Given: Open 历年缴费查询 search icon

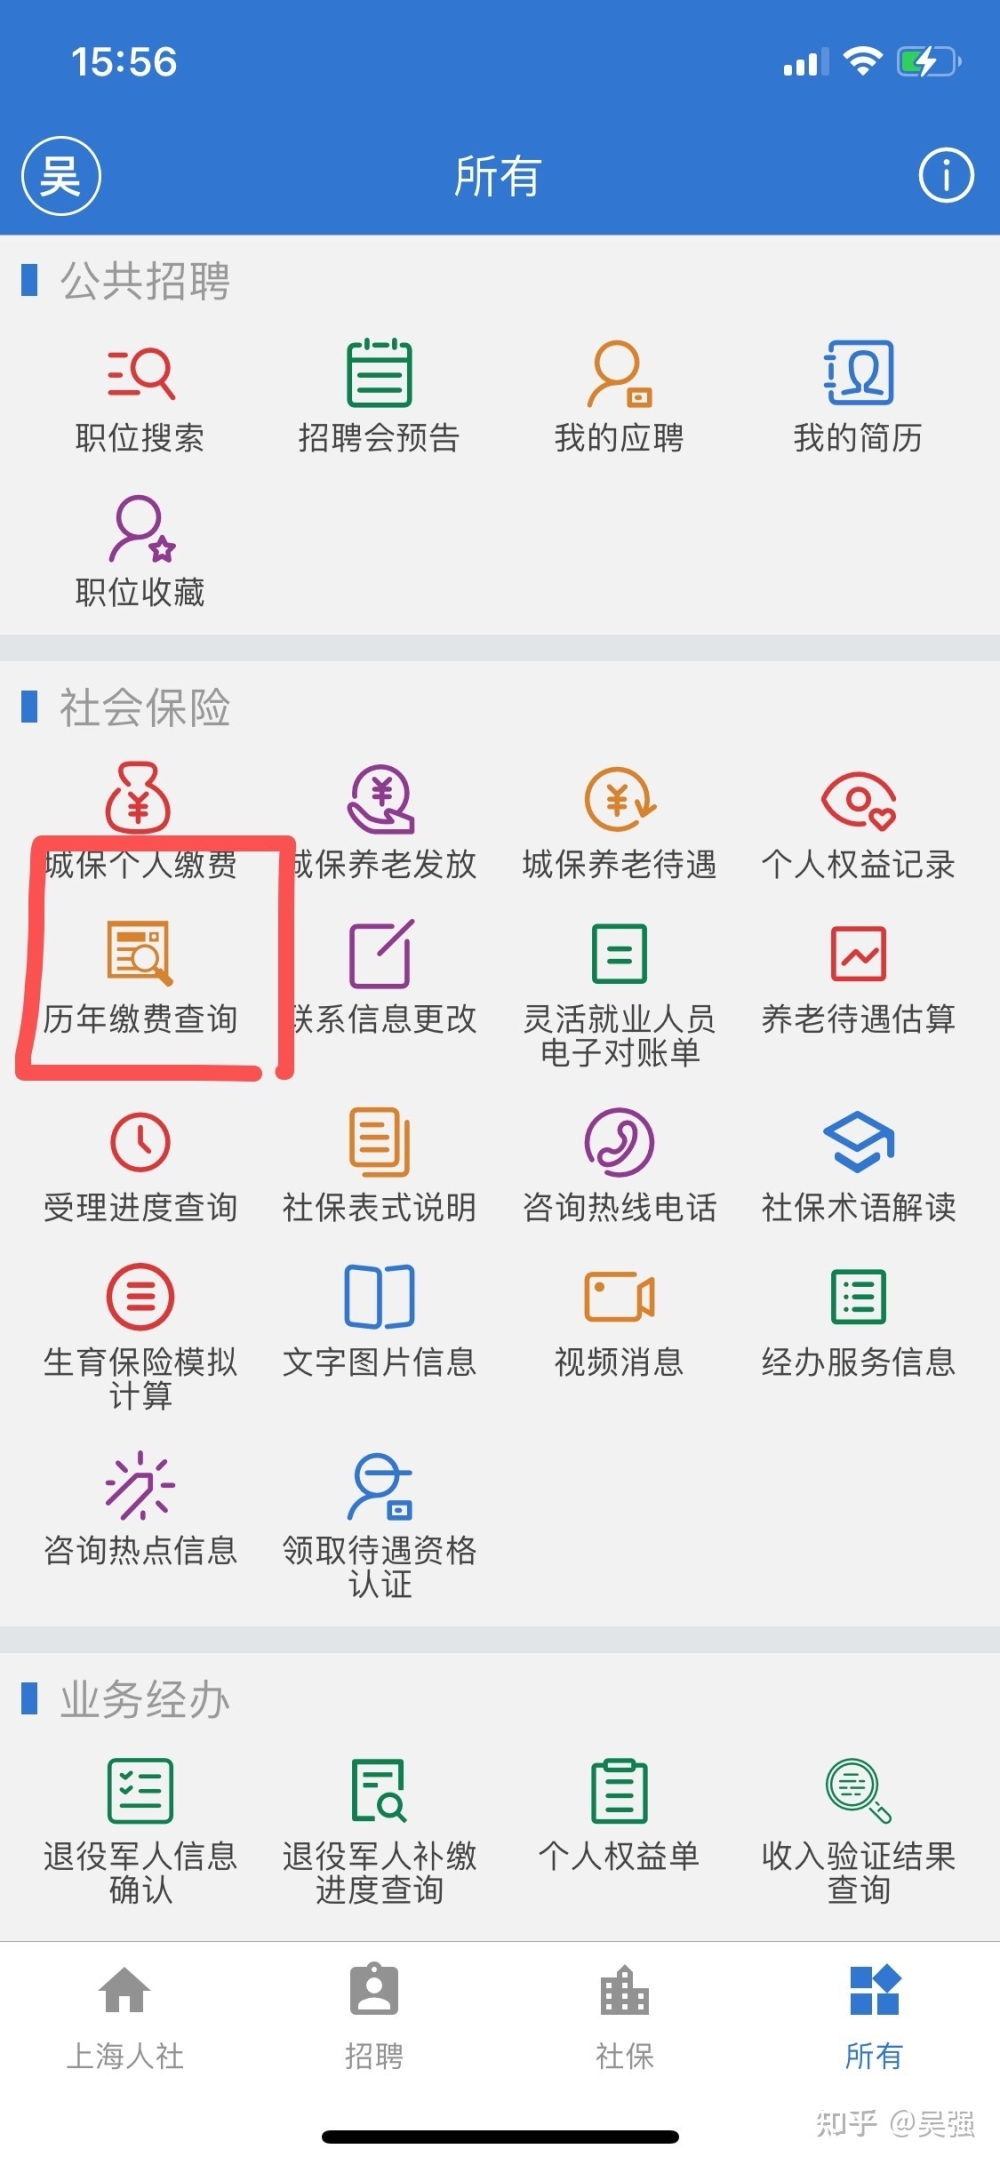Looking at the screenshot, I should 140,952.
